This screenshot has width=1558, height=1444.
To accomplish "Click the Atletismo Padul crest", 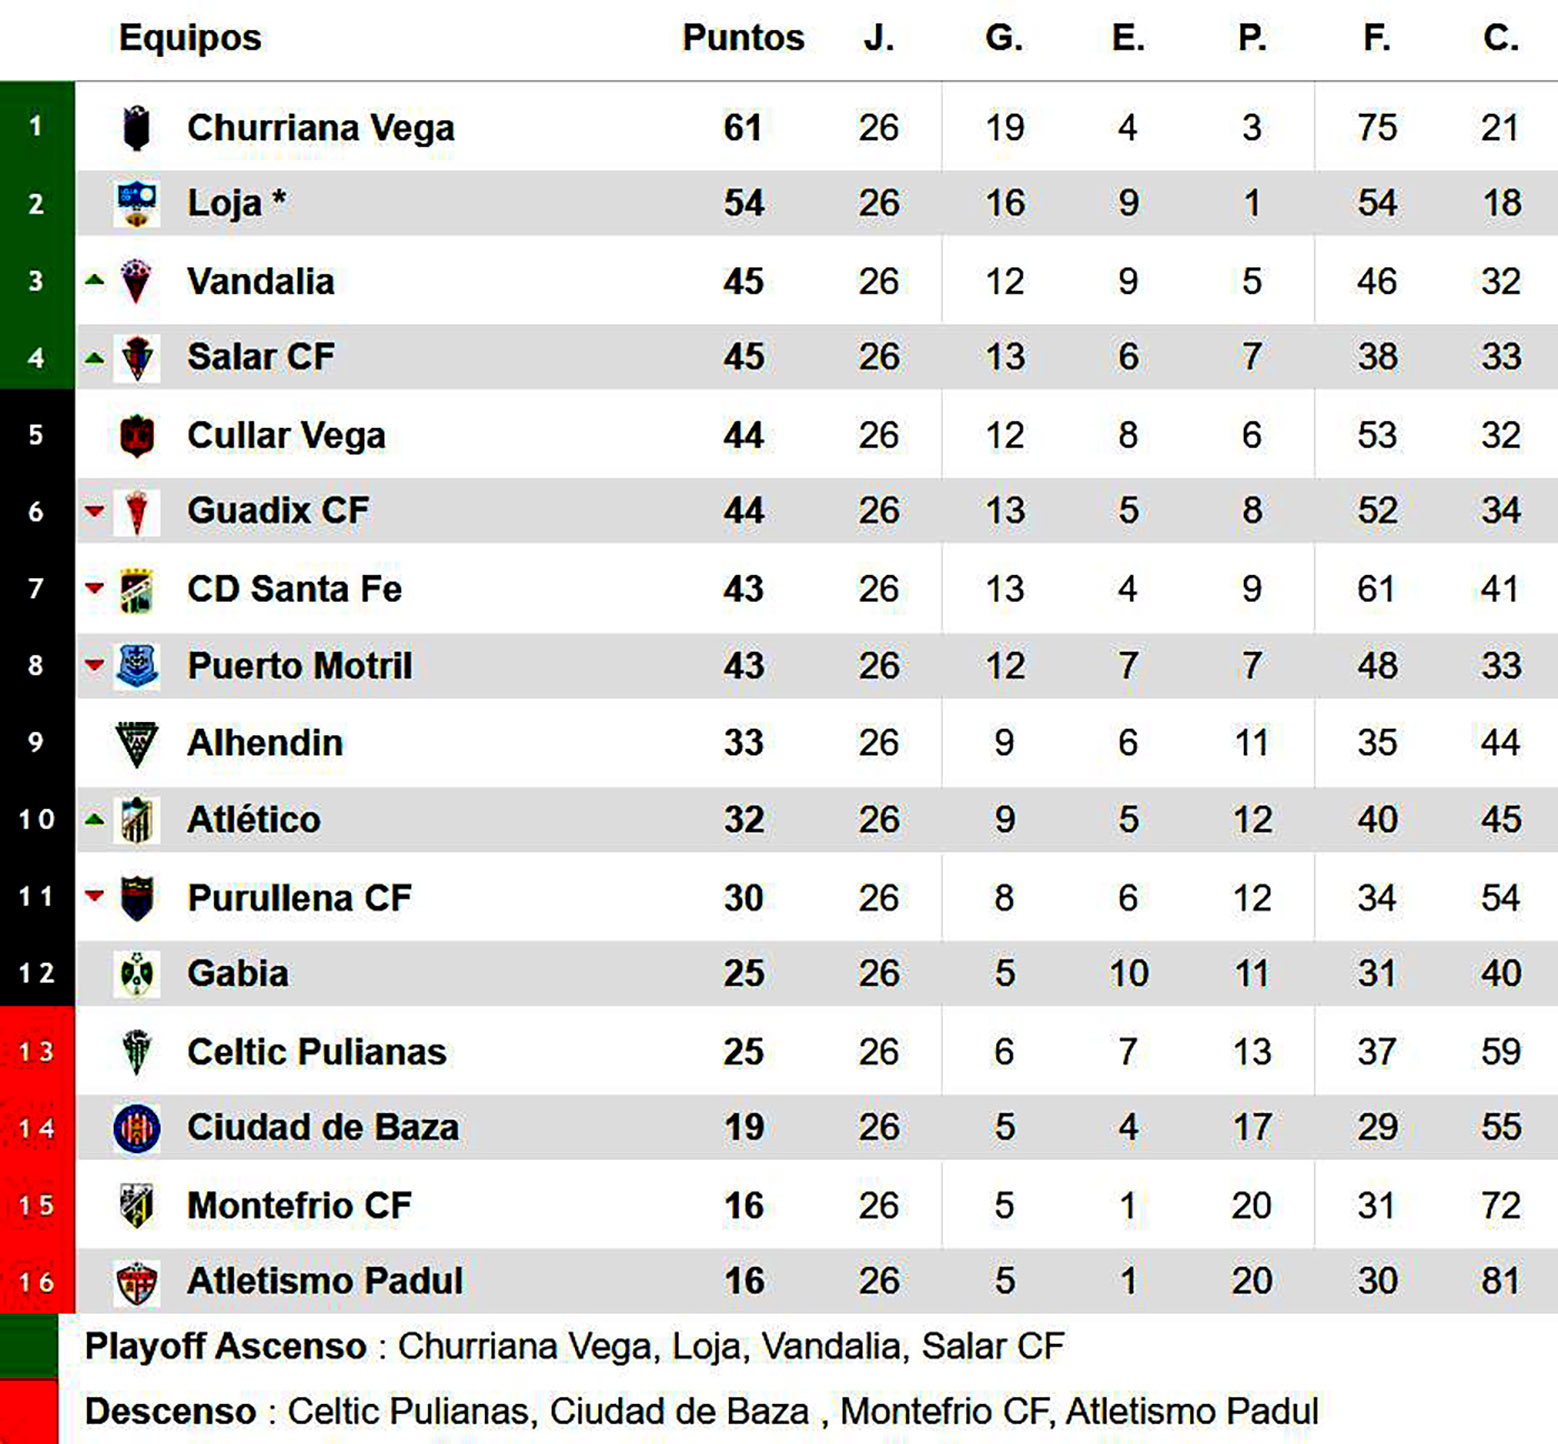I will pos(136,1282).
